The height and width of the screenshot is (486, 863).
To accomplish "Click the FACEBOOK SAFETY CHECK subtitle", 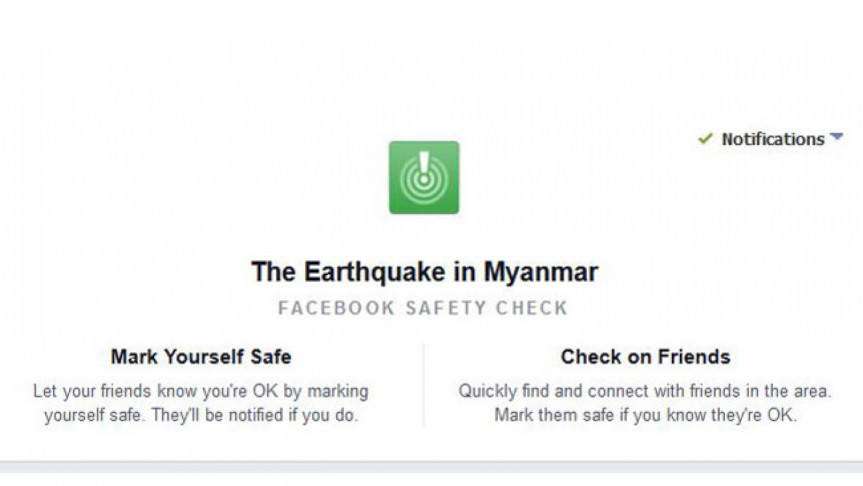I will 423,308.
